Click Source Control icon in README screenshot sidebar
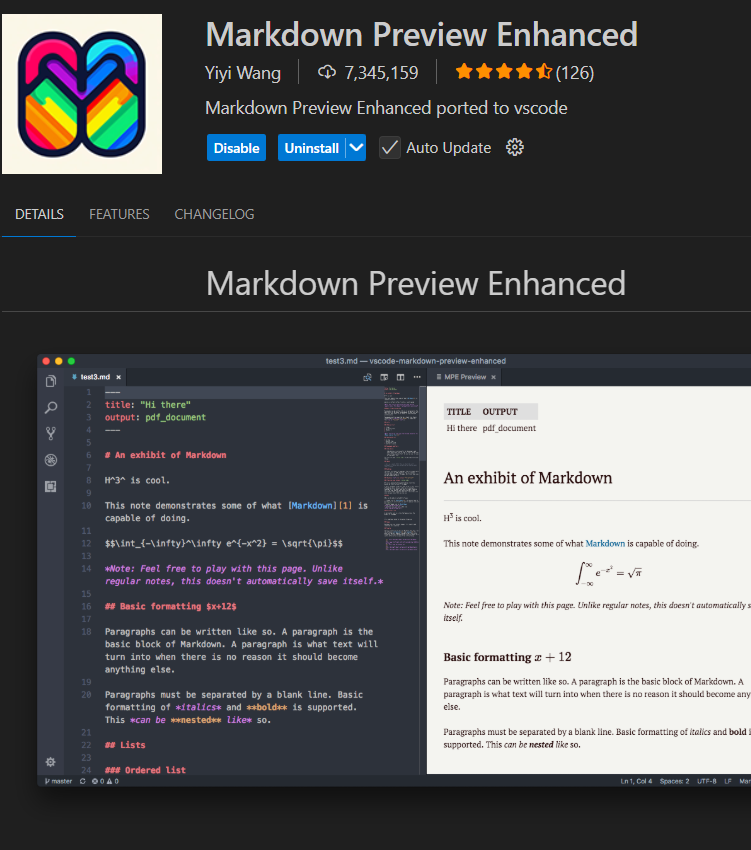 [x=51, y=433]
